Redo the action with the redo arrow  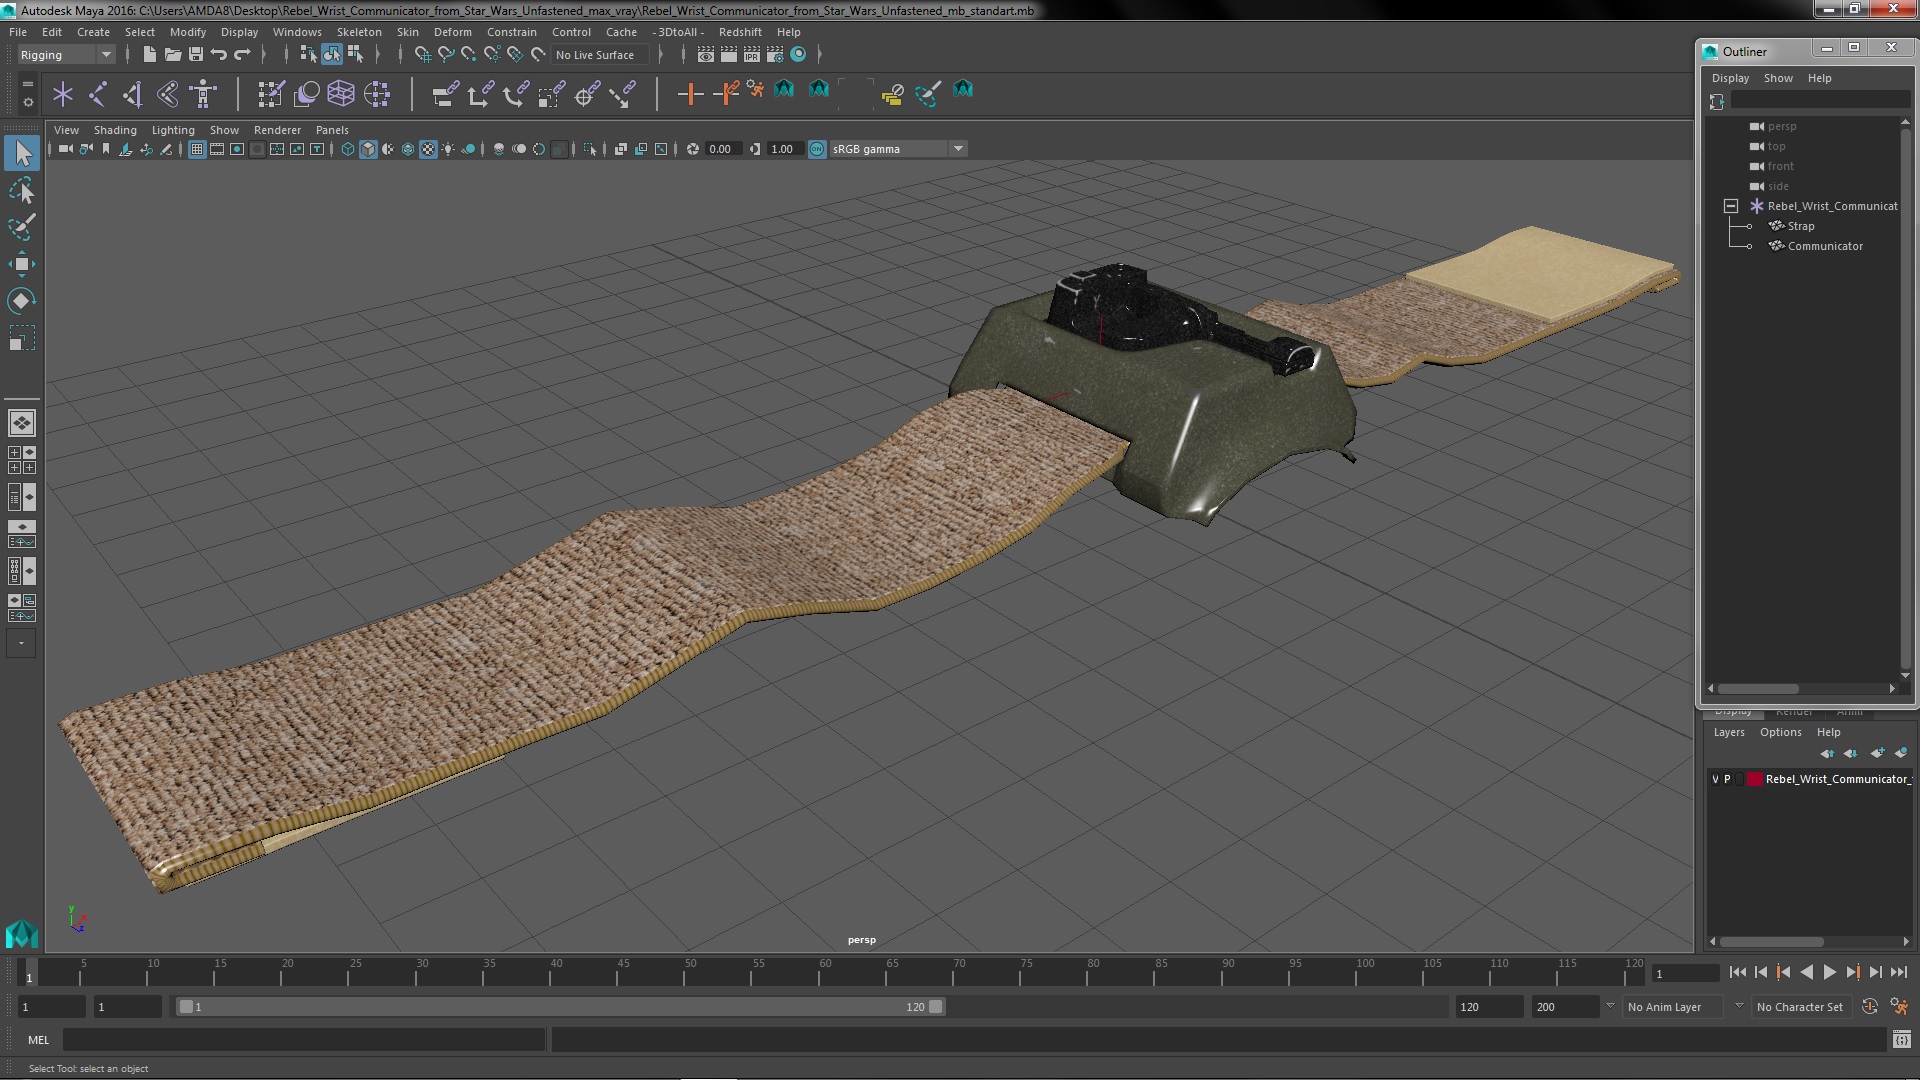click(x=242, y=54)
